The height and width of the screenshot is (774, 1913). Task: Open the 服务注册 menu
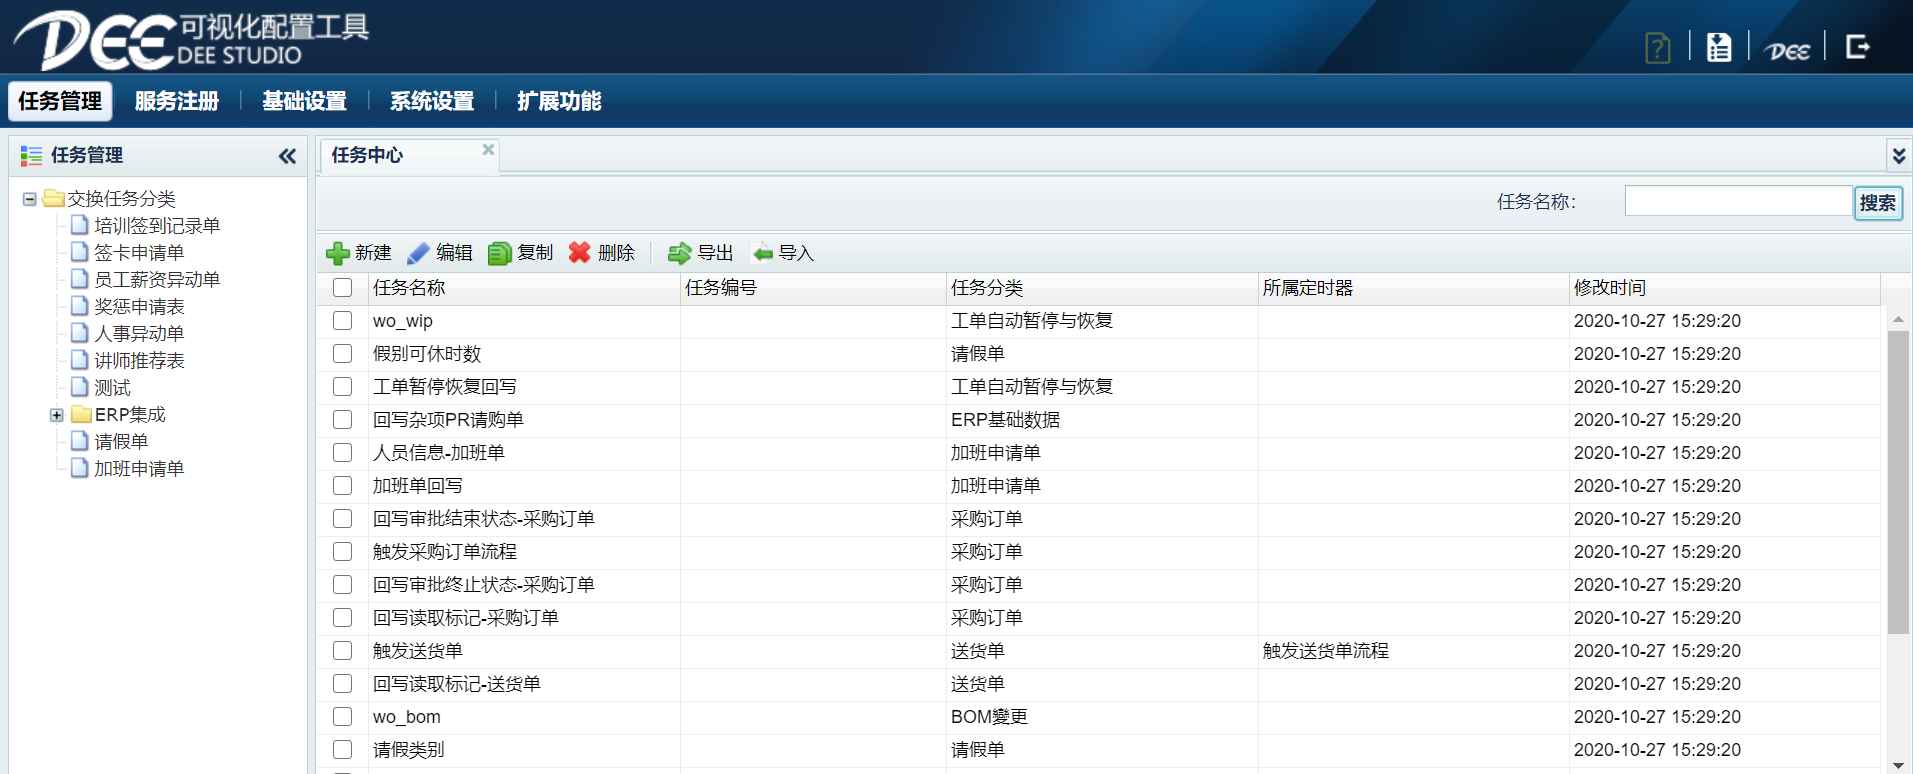[x=176, y=101]
